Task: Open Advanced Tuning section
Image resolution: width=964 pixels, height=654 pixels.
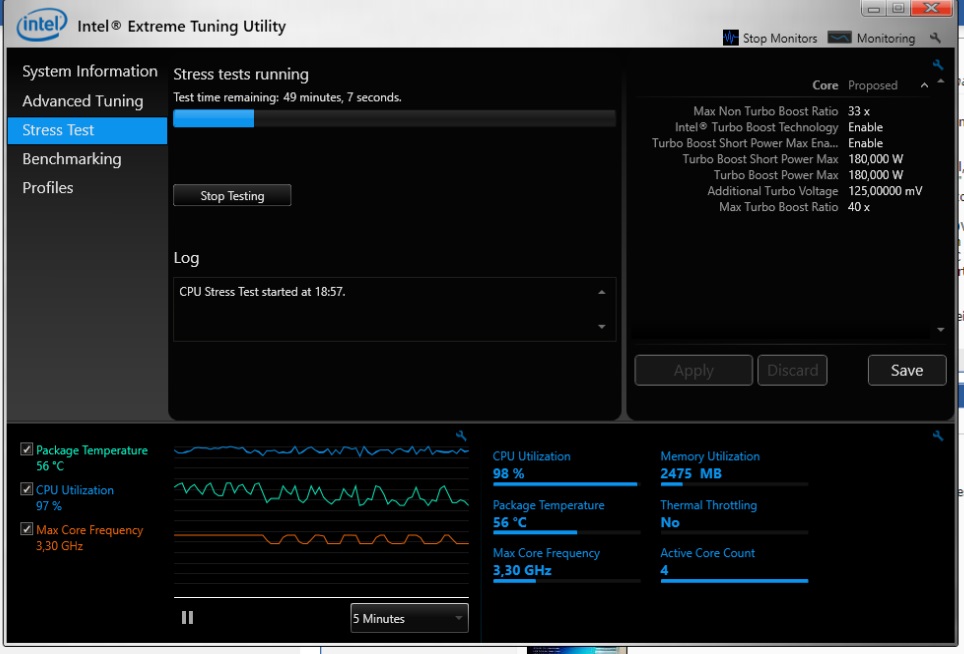Action: (82, 101)
